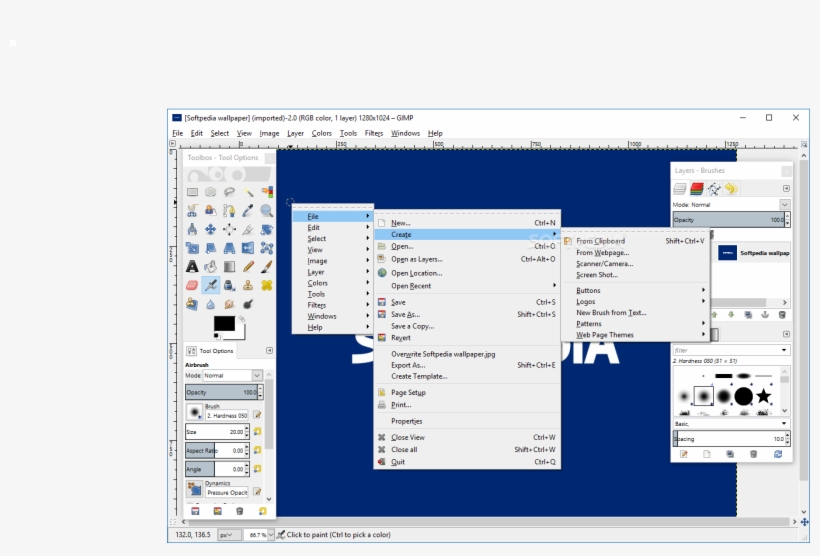820x556 pixels.
Task: Open the layer Mode dropdown
Action: click(784, 205)
